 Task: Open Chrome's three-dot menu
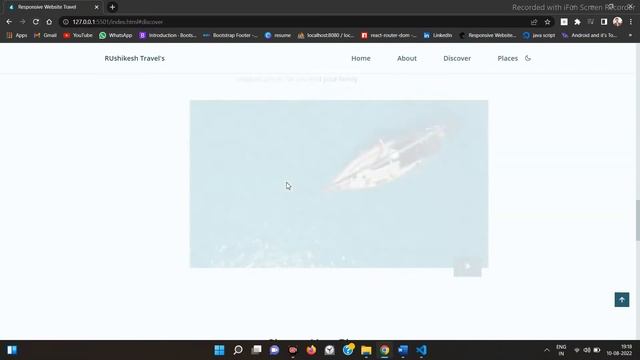point(631,22)
